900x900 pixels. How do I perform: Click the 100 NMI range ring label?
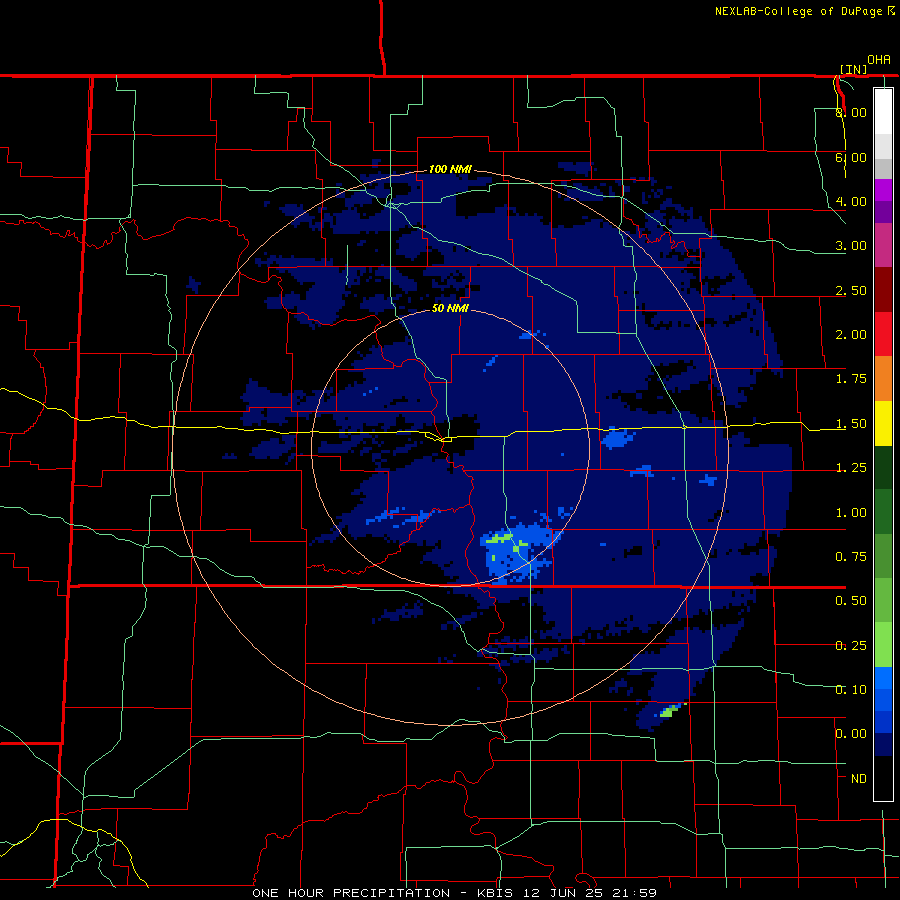coord(451,169)
